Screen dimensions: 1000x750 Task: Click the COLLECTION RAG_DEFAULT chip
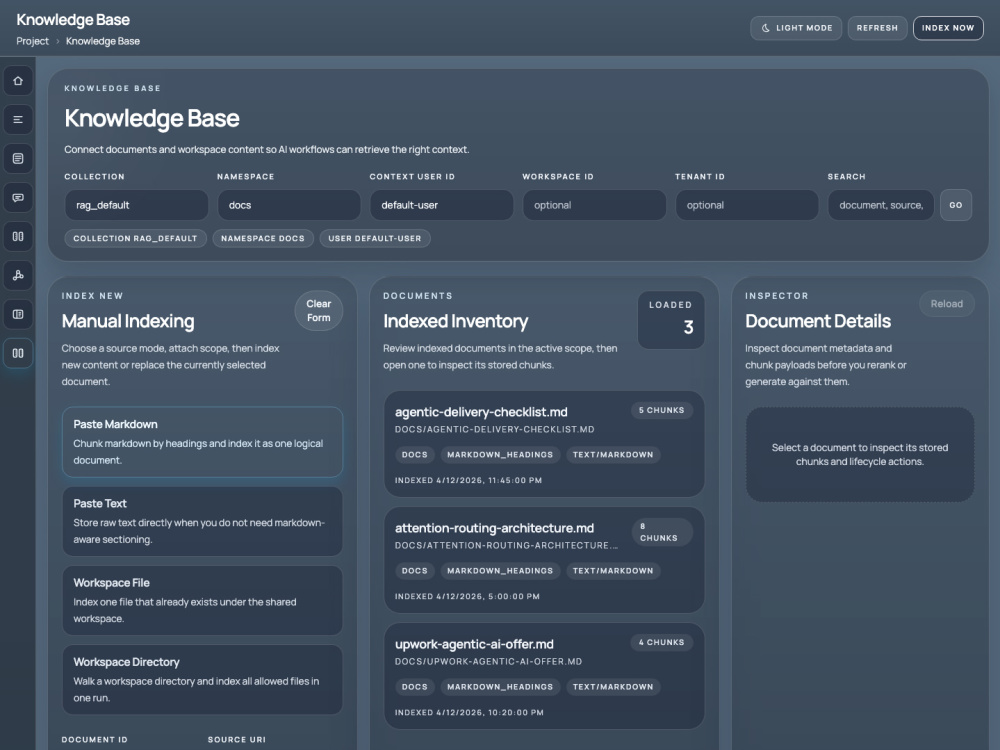pos(135,239)
